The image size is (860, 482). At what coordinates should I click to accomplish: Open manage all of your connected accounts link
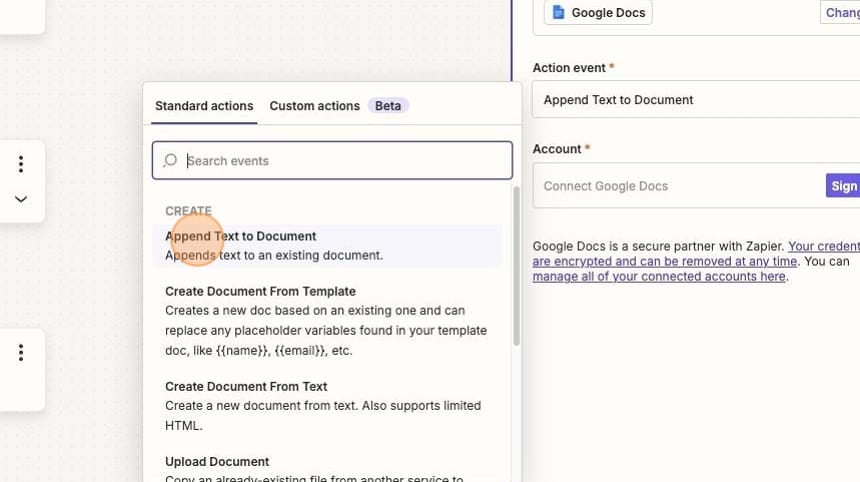click(x=659, y=276)
